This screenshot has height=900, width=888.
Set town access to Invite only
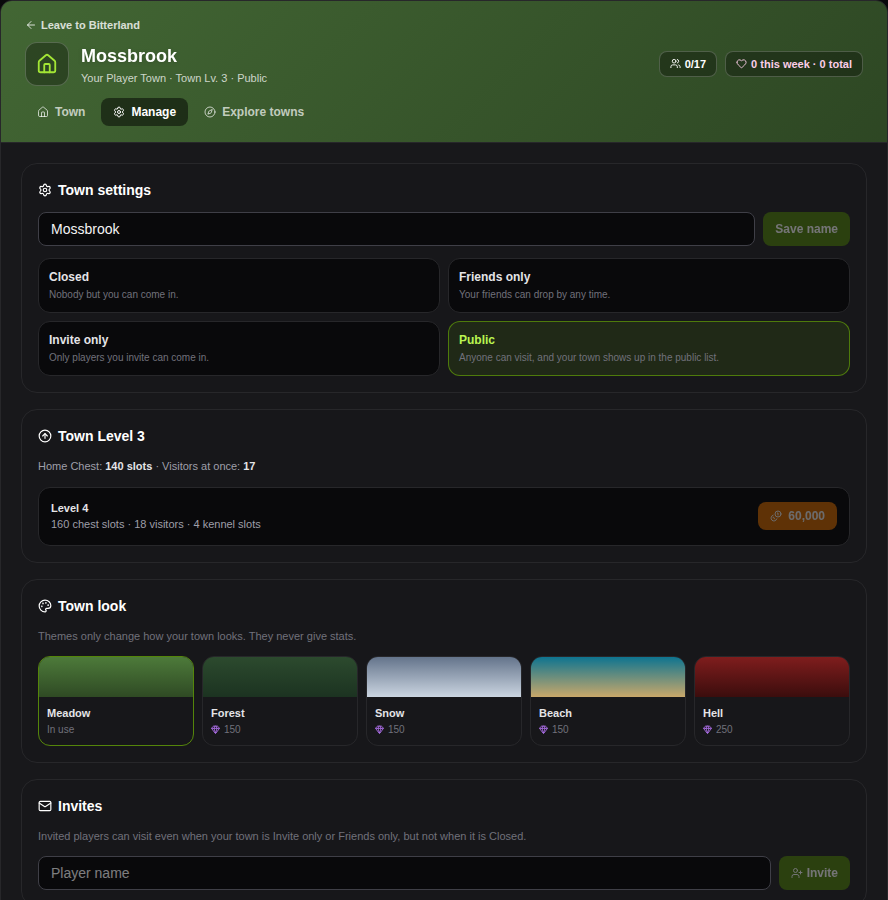point(239,348)
